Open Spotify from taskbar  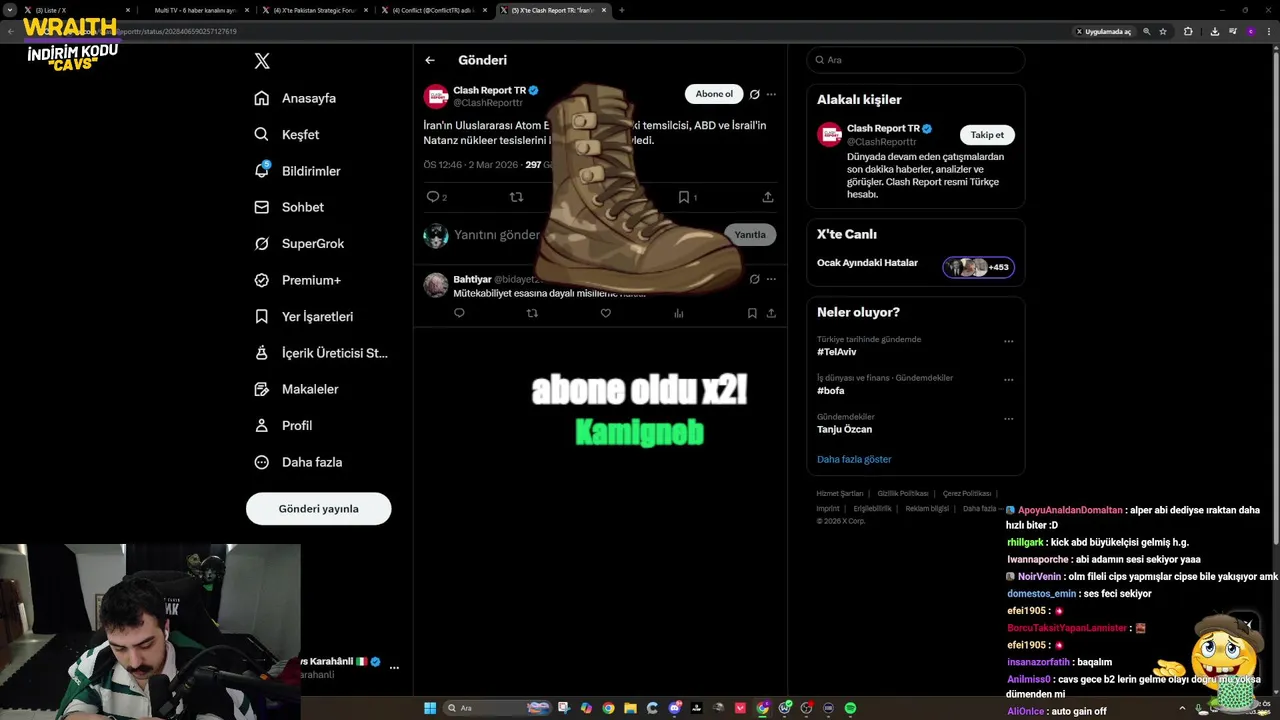pyautogui.click(x=850, y=708)
